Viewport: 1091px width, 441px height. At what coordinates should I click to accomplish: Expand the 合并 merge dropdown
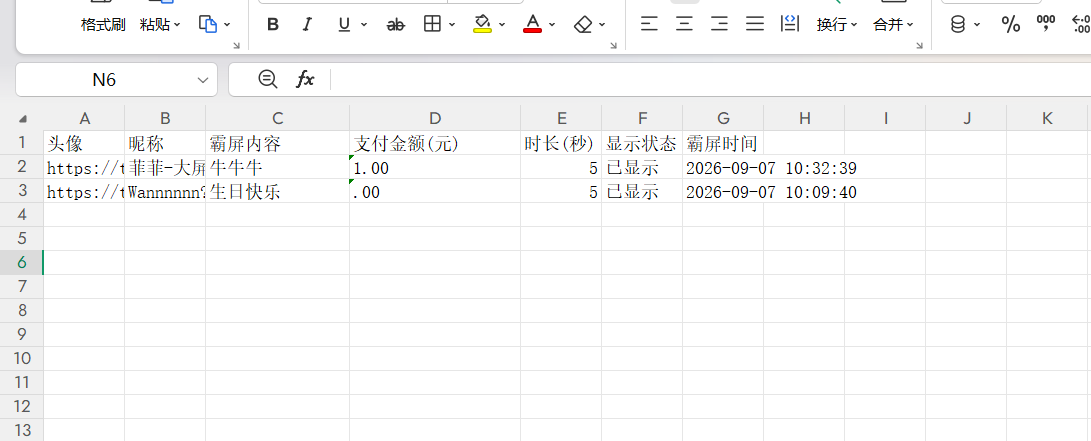click(x=893, y=25)
